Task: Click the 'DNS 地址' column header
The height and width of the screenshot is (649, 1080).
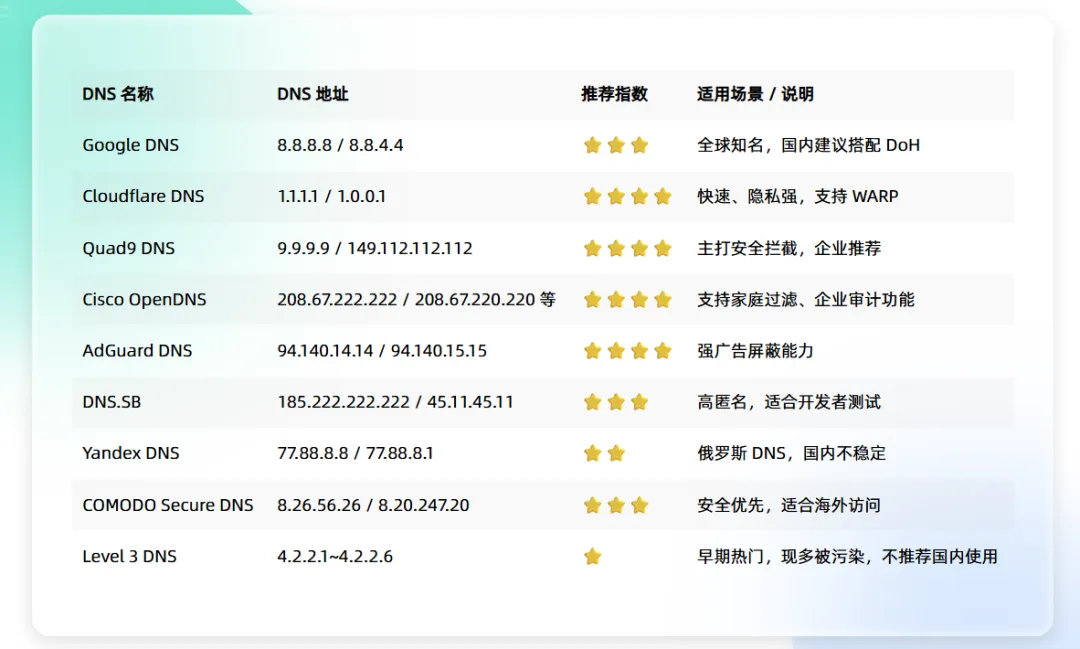Action: pyautogui.click(x=313, y=94)
